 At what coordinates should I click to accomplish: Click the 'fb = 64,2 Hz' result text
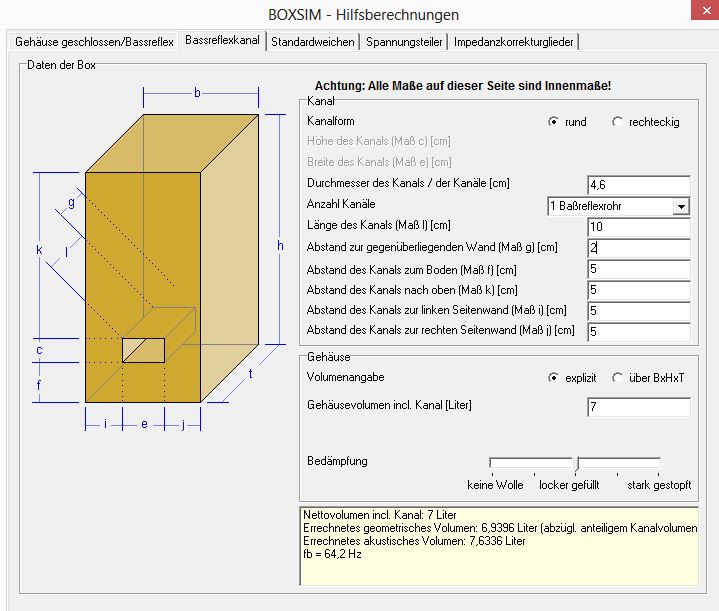pos(332,554)
